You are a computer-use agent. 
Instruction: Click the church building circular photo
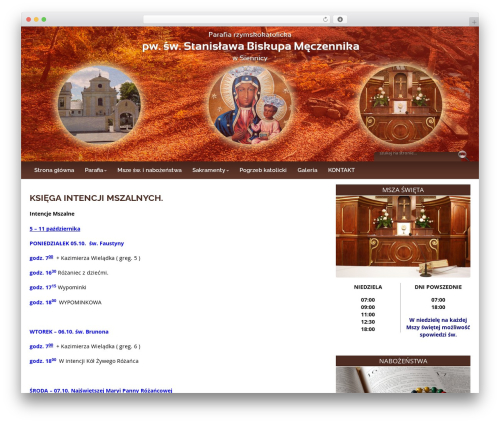(99, 104)
